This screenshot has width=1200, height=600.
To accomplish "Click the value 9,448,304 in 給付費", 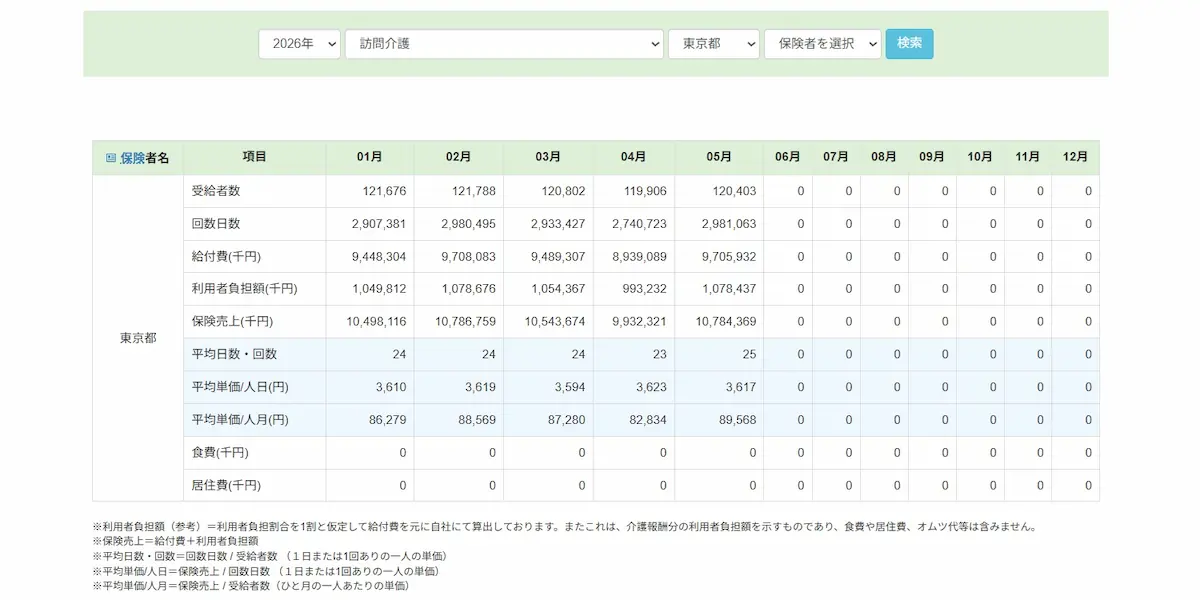I will coord(379,257).
